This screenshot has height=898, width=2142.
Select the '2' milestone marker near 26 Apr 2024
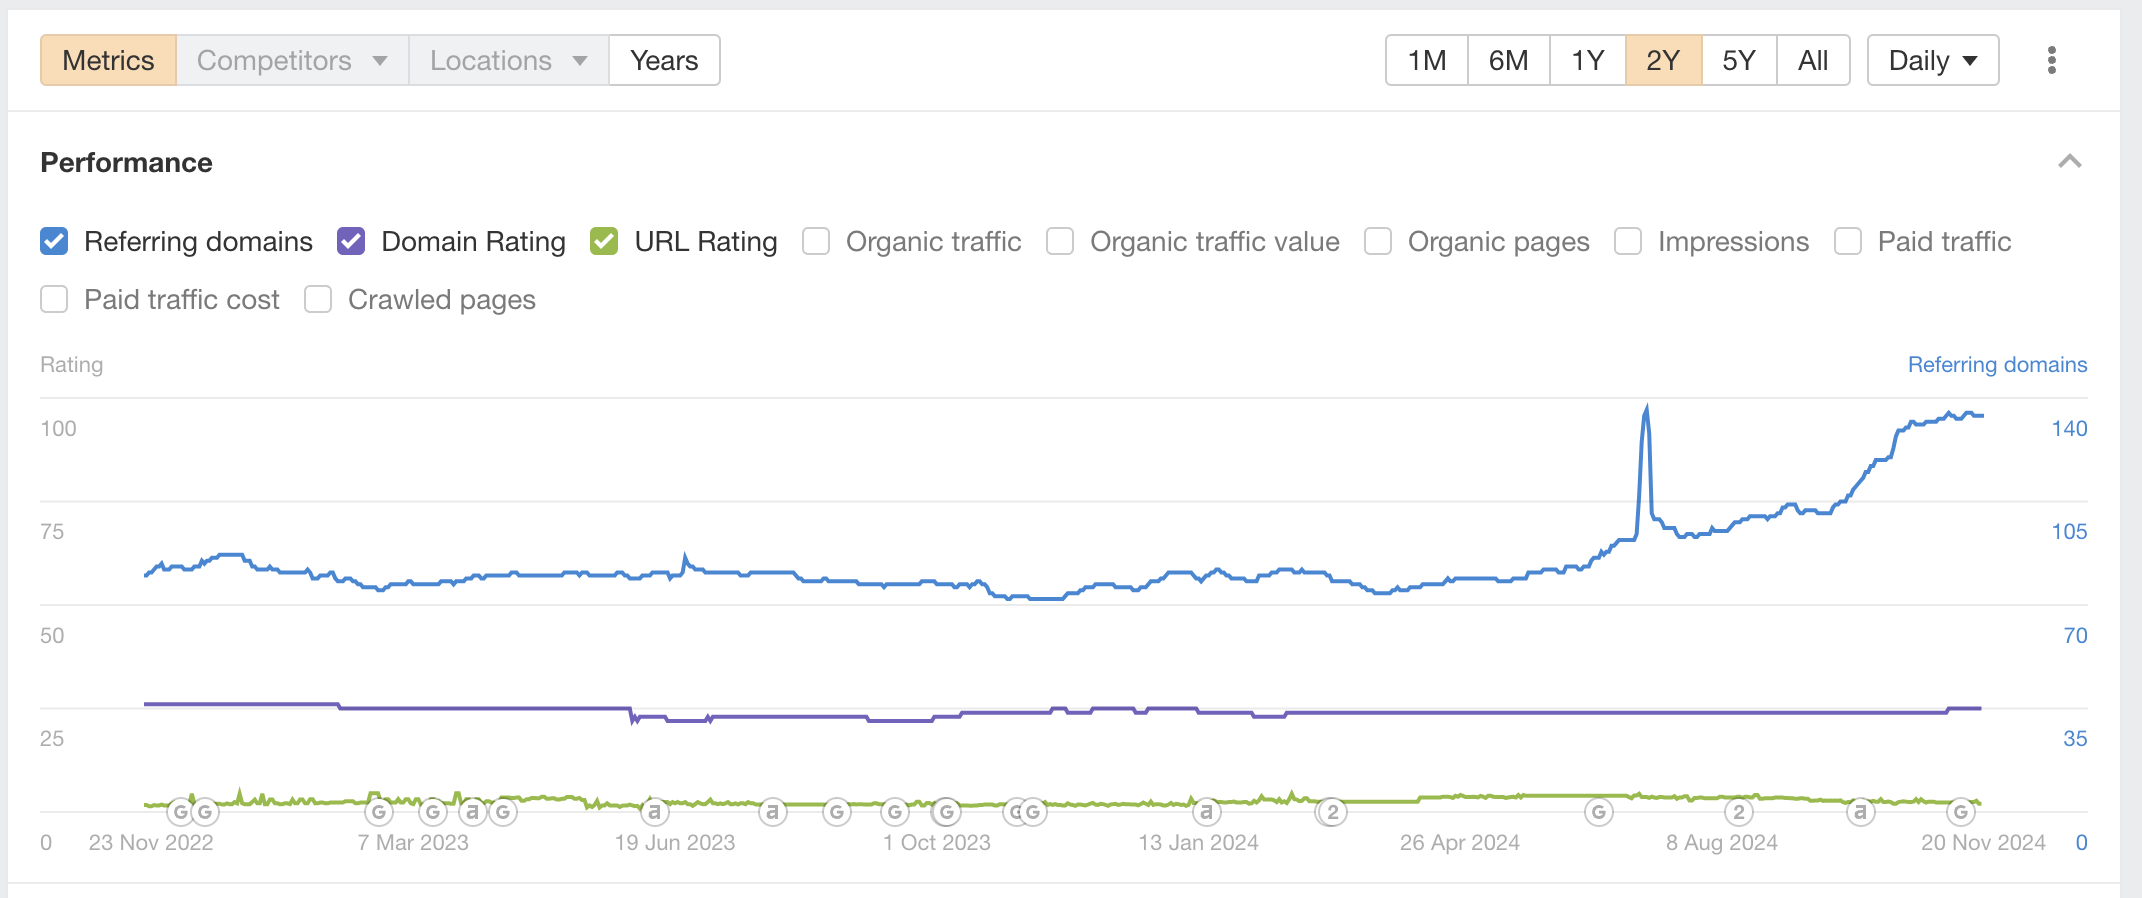(x=1333, y=812)
